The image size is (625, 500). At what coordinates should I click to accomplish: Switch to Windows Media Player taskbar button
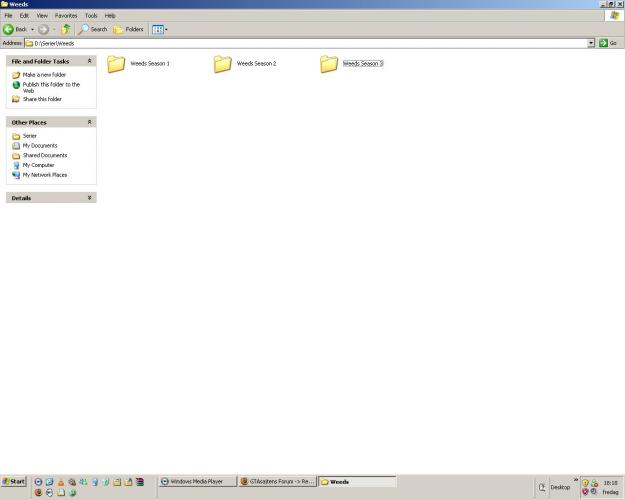point(198,481)
